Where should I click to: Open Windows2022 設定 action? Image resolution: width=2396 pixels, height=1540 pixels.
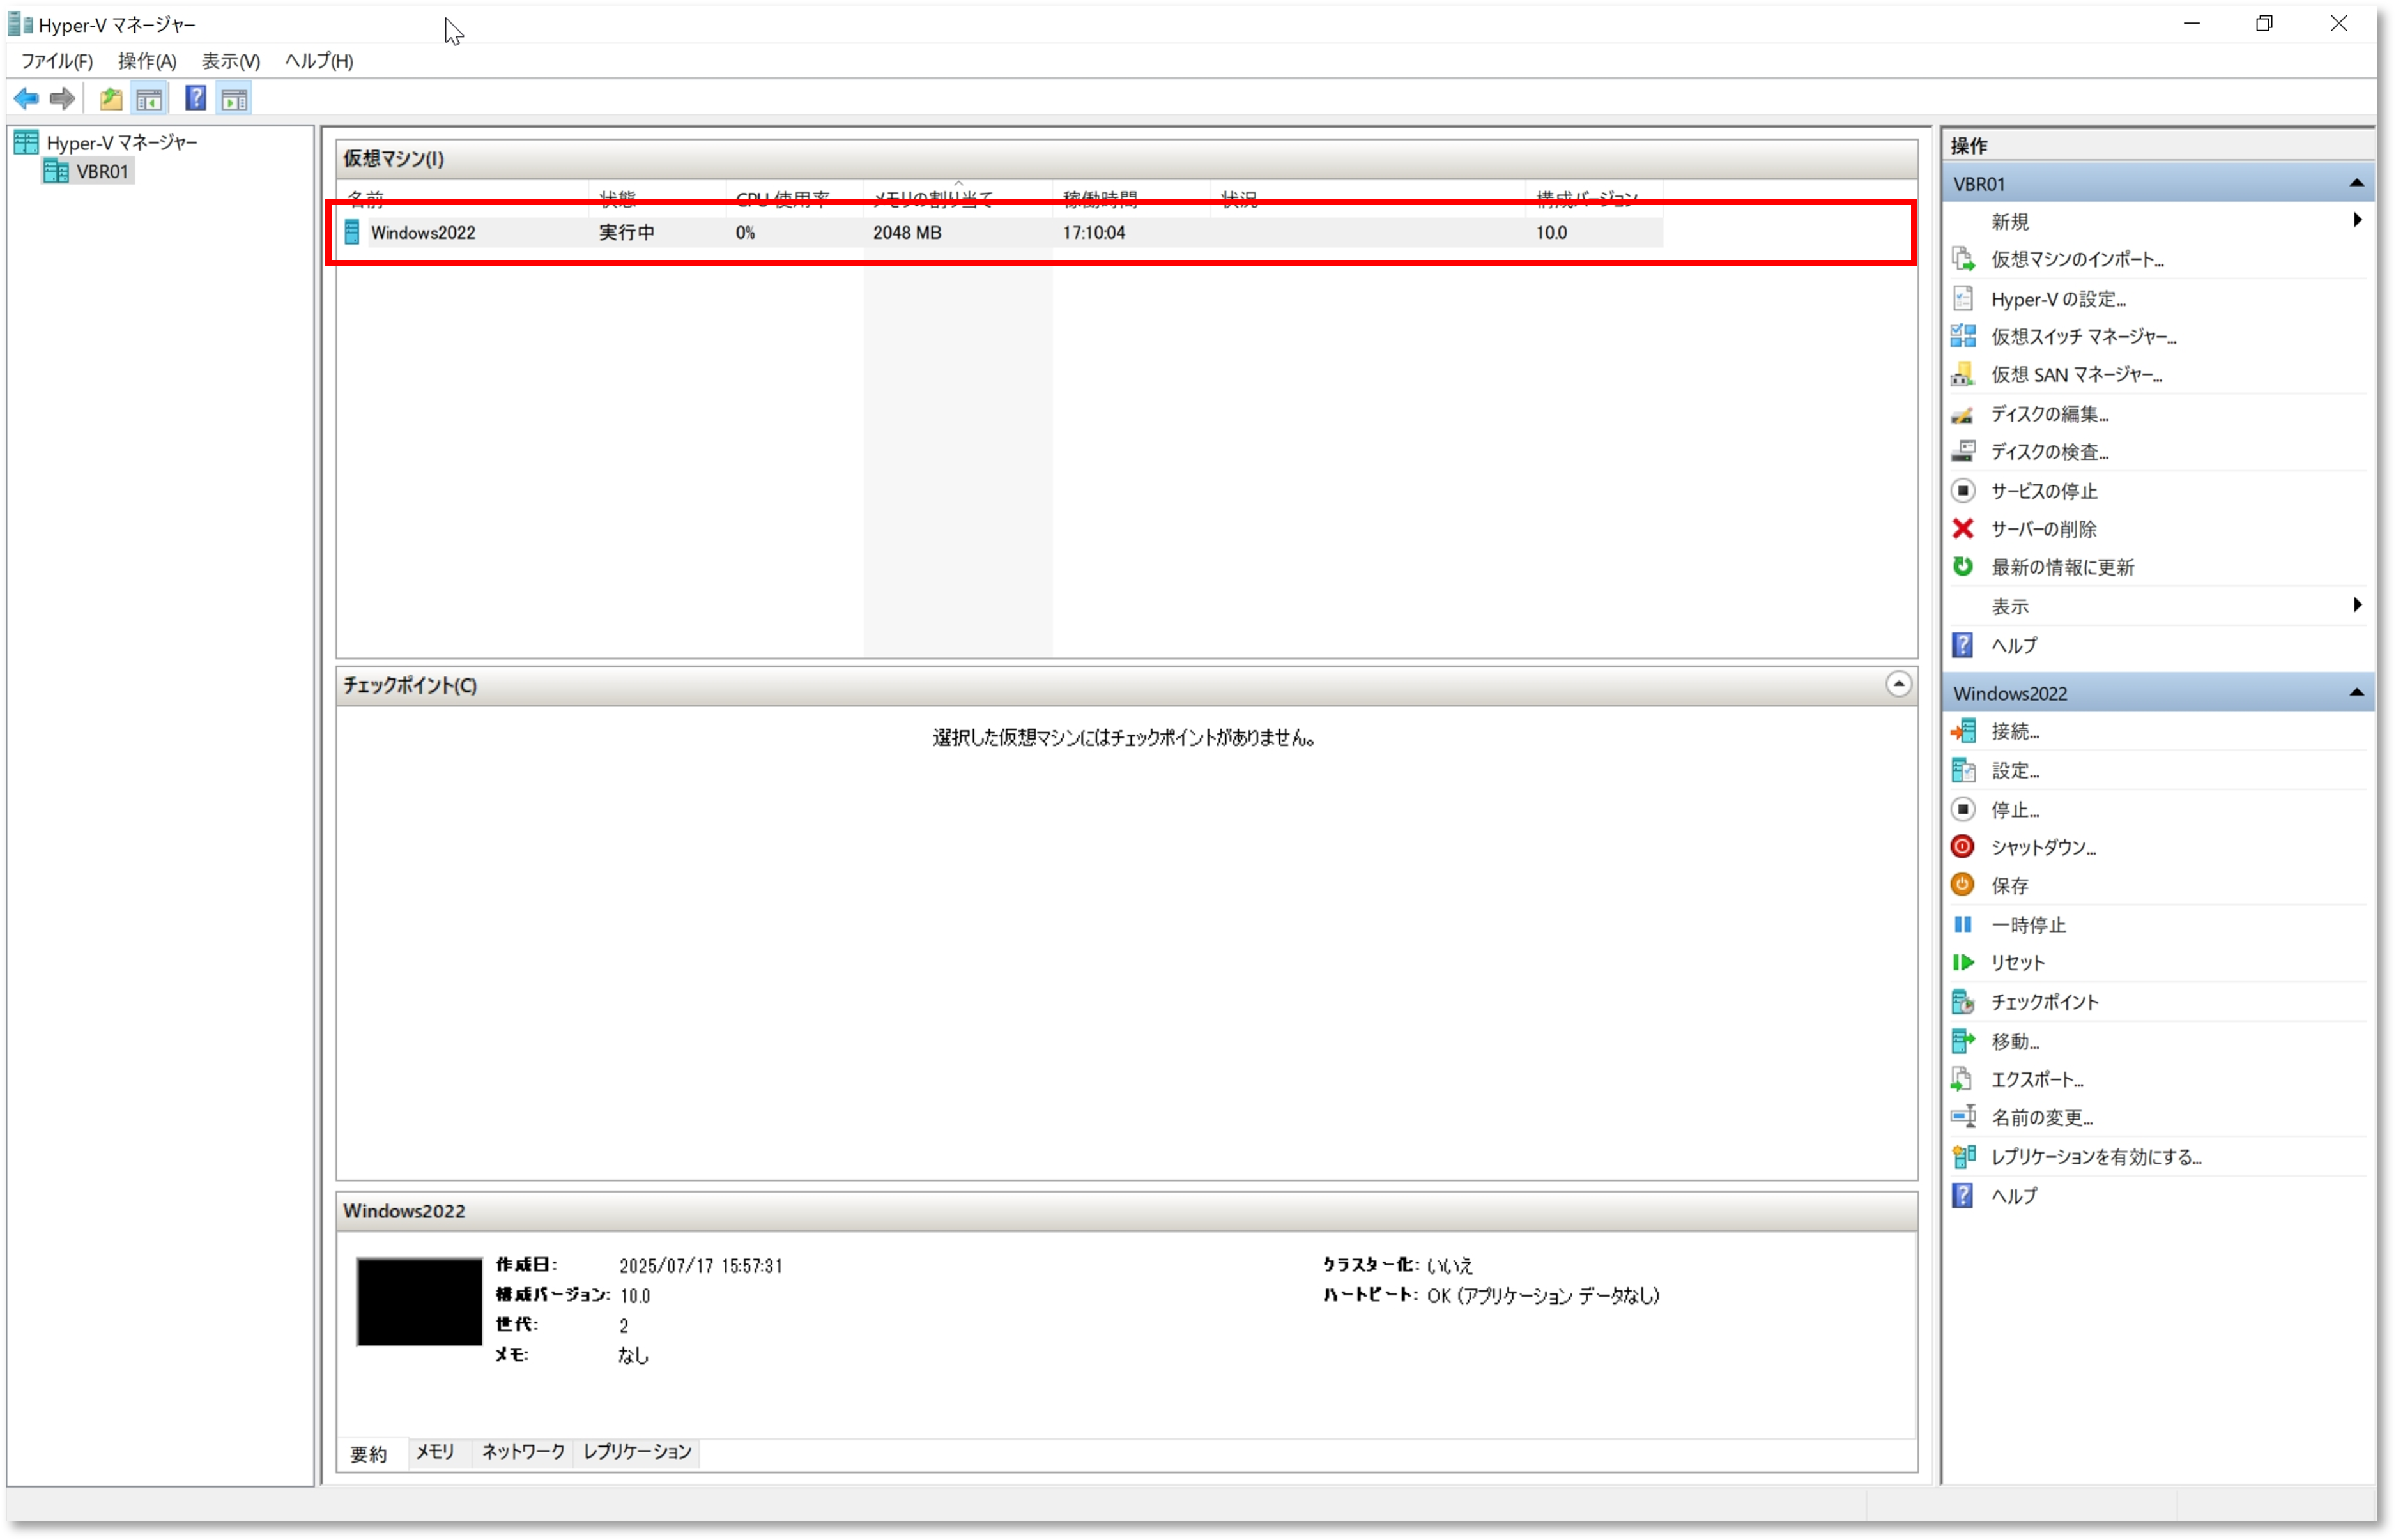(x=2014, y=771)
